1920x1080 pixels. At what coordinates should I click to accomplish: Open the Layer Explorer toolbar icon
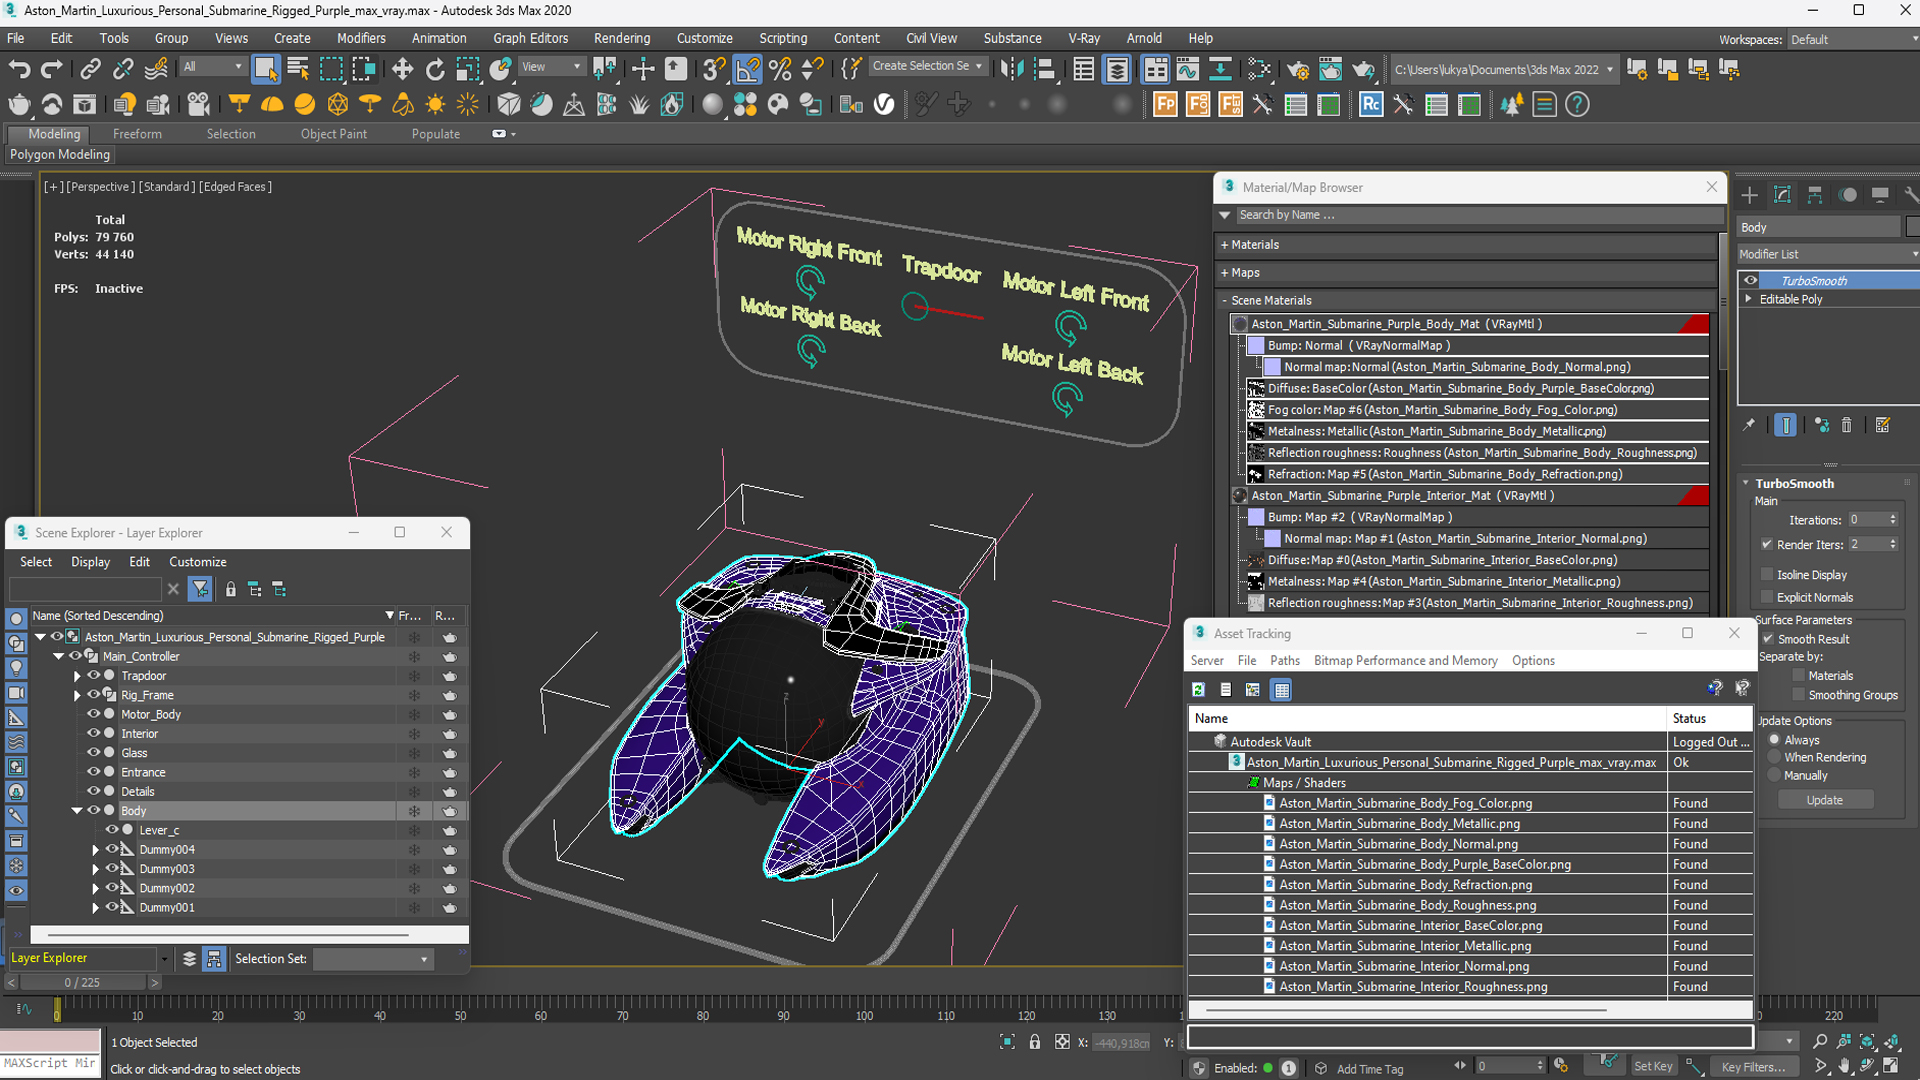pos(1117,69)
